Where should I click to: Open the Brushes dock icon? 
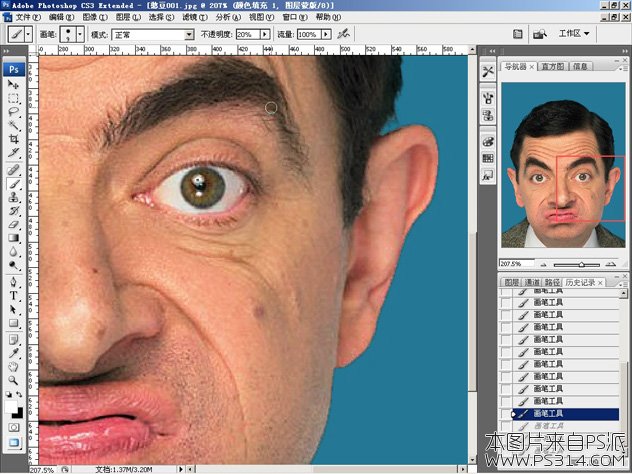(x=488, y=99)
